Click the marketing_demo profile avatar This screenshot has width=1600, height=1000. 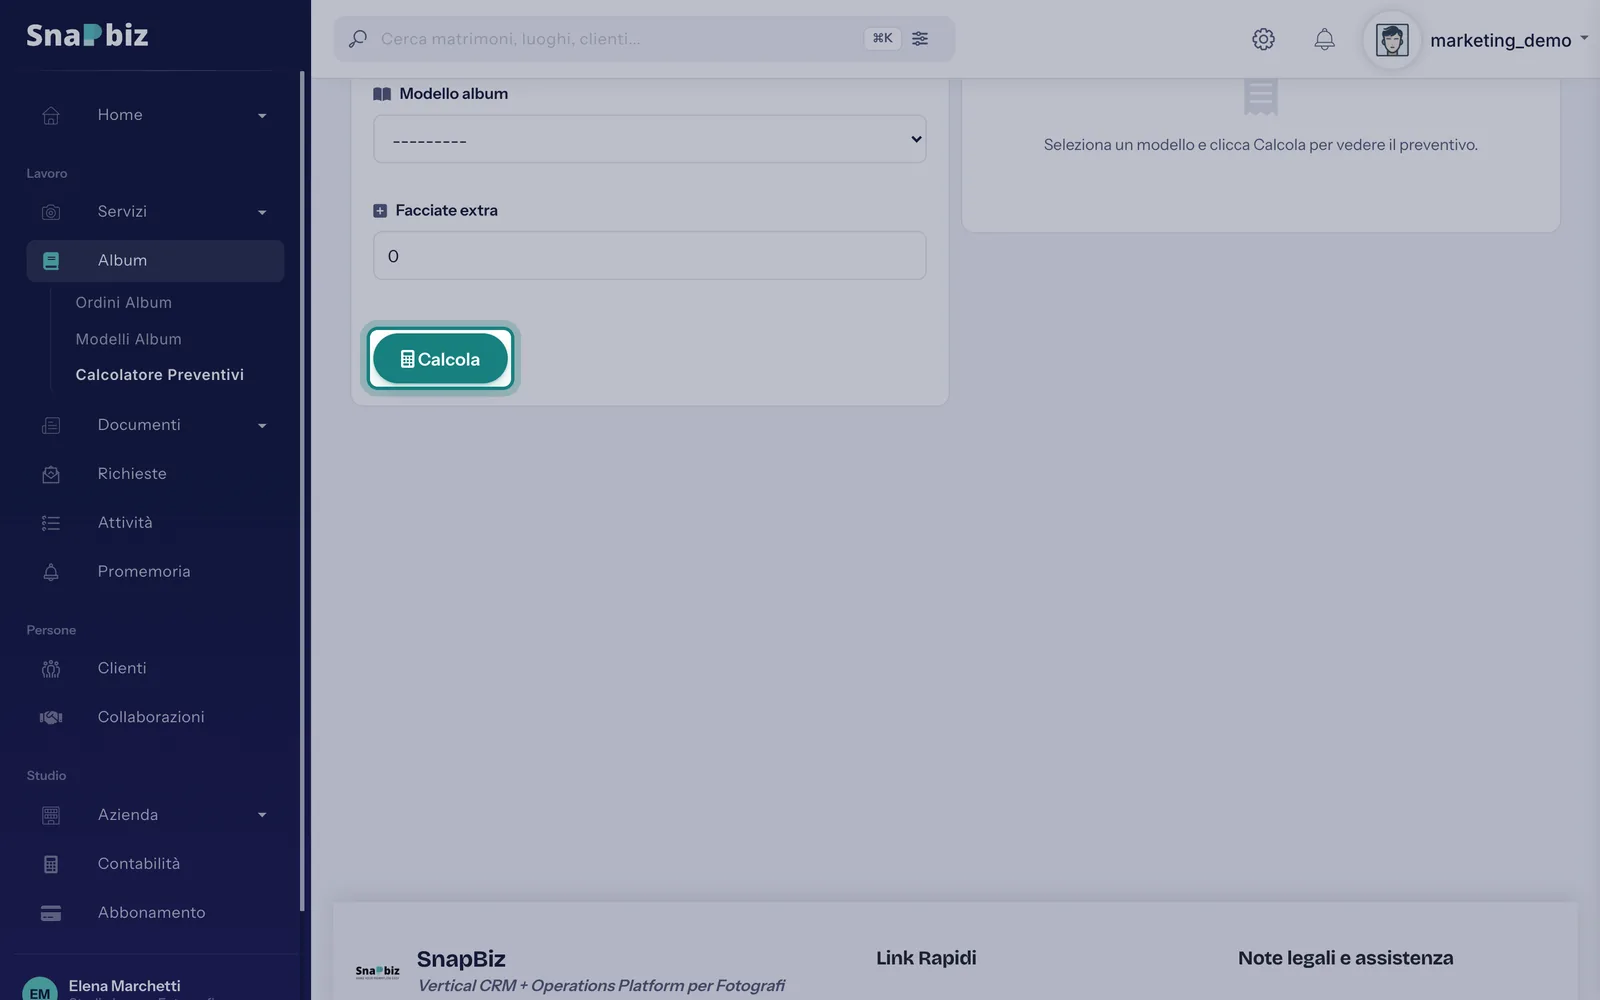[1392, 40]
